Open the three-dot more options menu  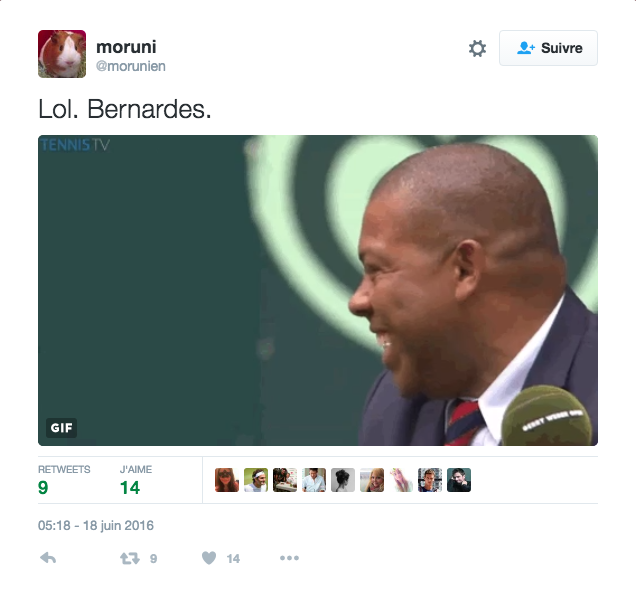(x=289, y=558)
